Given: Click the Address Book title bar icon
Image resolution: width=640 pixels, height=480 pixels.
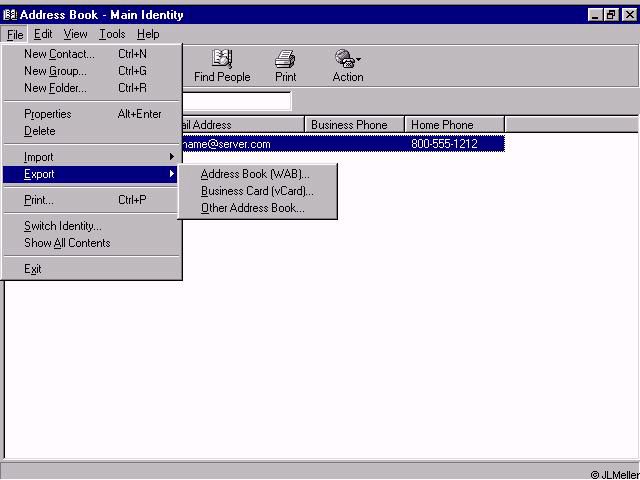Looking at the screenshot, I should (x=10, y=15).
